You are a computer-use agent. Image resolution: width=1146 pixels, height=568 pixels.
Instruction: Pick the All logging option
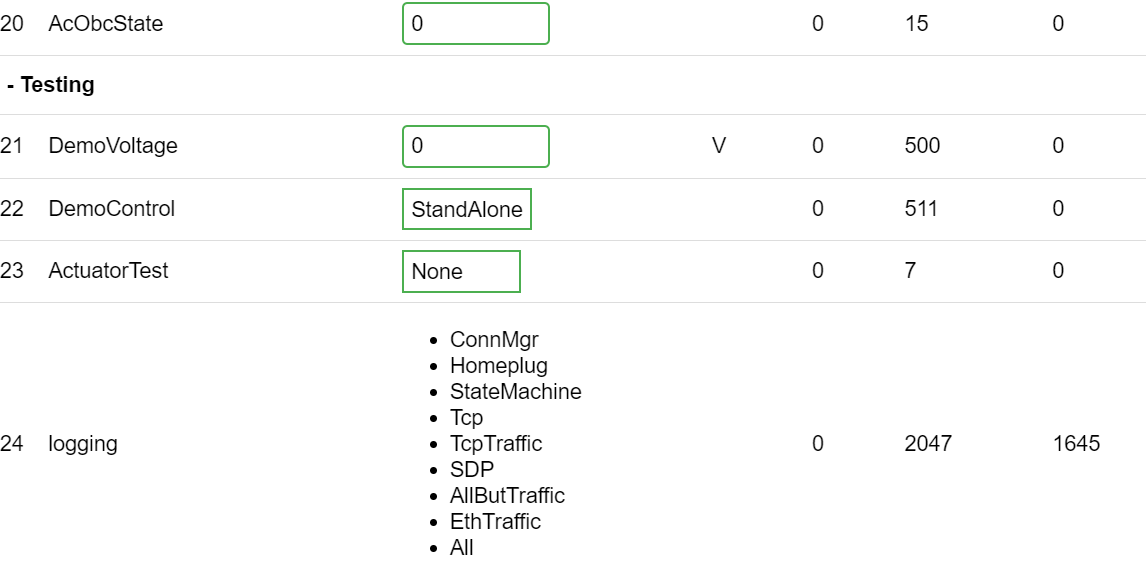[461, 547]
